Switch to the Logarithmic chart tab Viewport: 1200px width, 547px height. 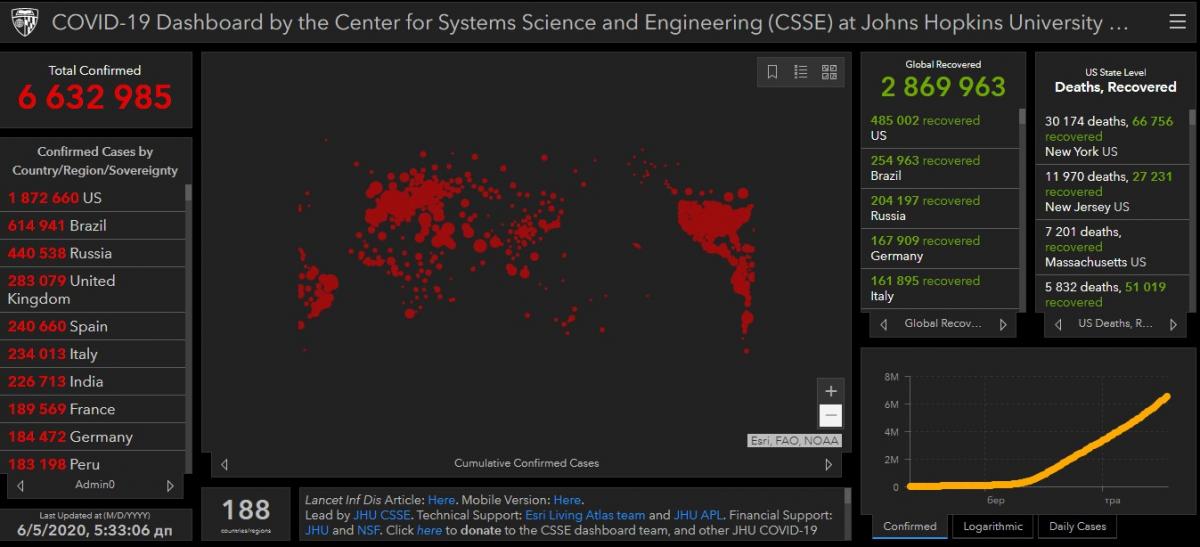point(992,526)
